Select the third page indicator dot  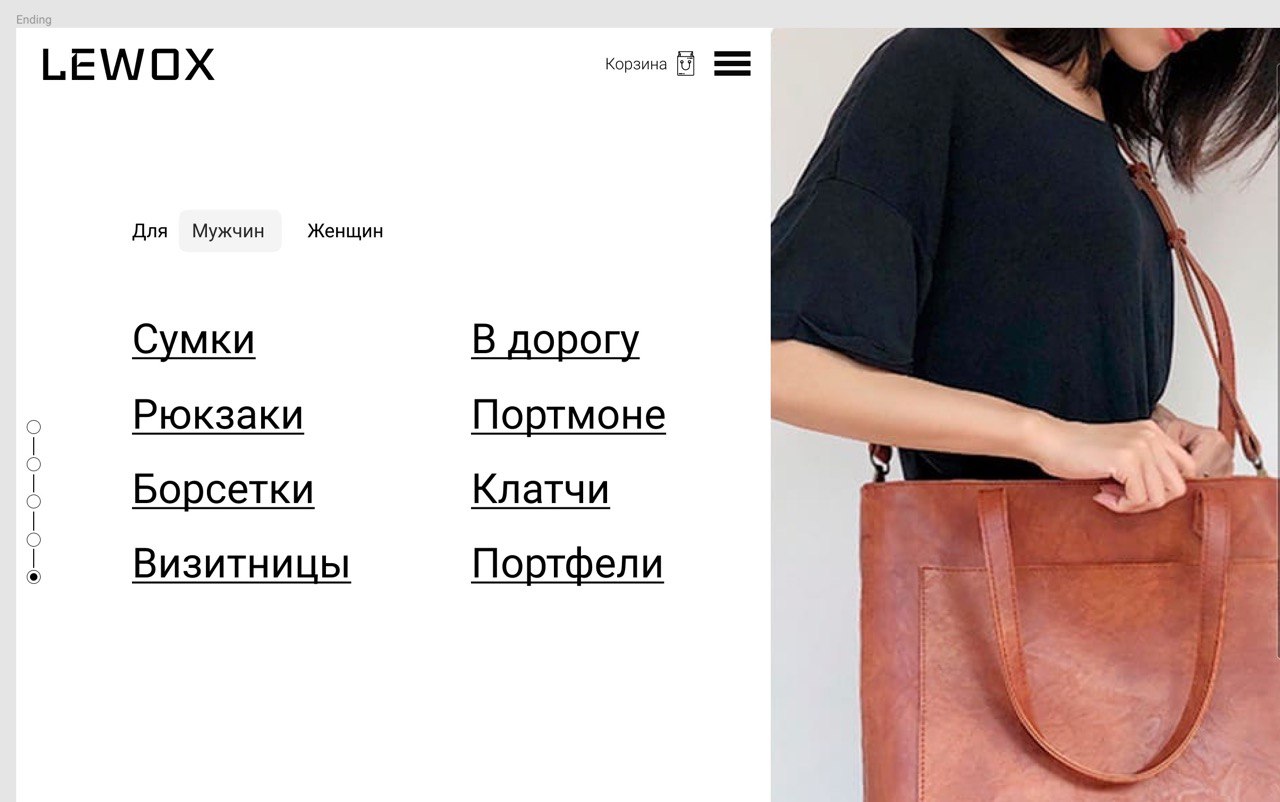(34, 501)
